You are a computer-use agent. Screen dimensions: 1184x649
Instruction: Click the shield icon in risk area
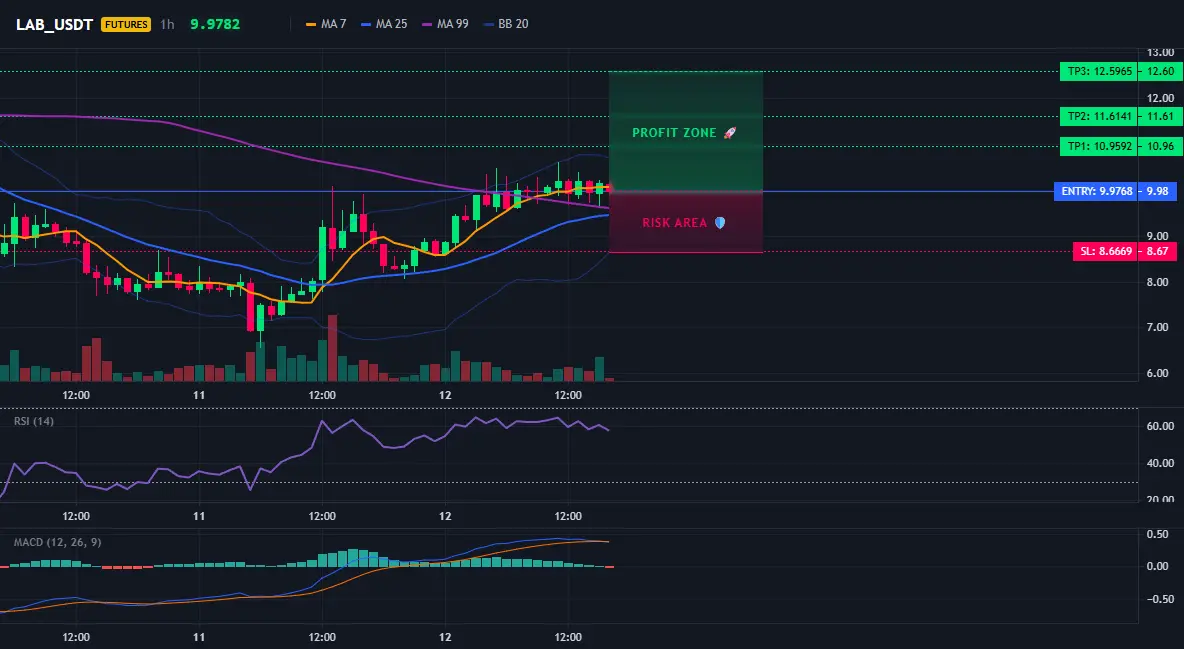pyautogui.click(x=720, y=223)
